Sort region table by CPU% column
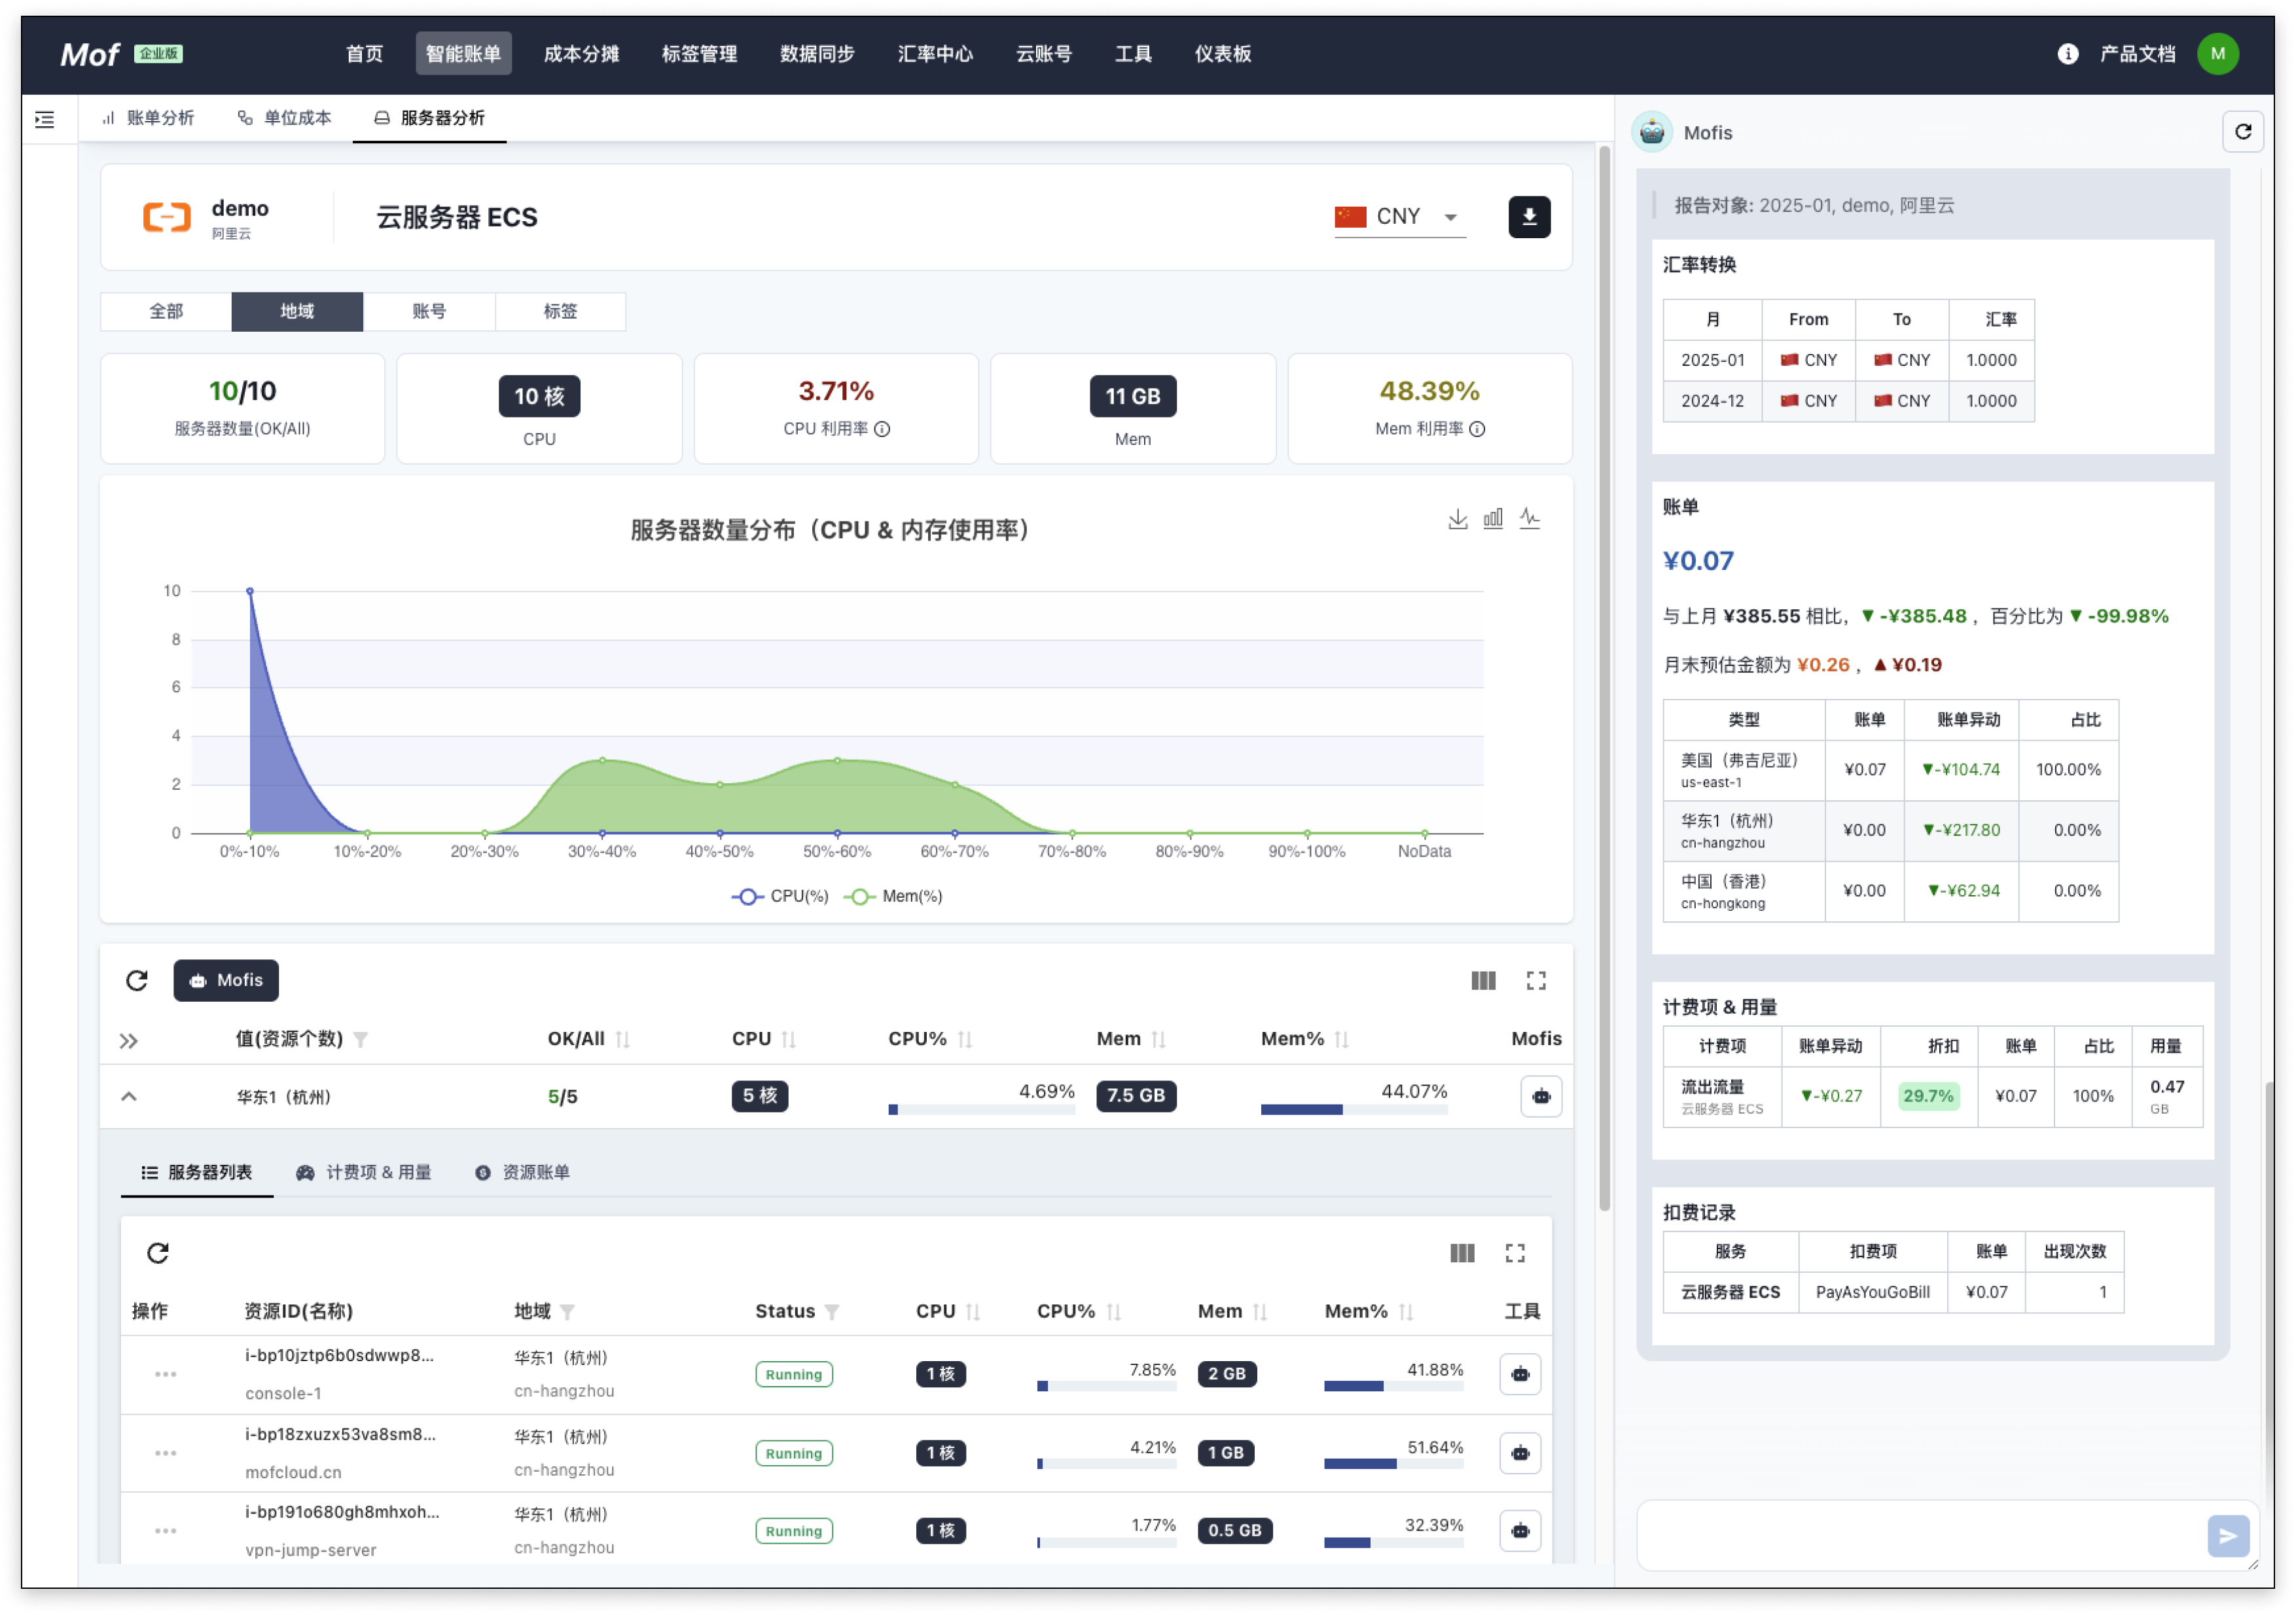The width and height of the screenshot is (2296, 1615). coord(964,1040)
